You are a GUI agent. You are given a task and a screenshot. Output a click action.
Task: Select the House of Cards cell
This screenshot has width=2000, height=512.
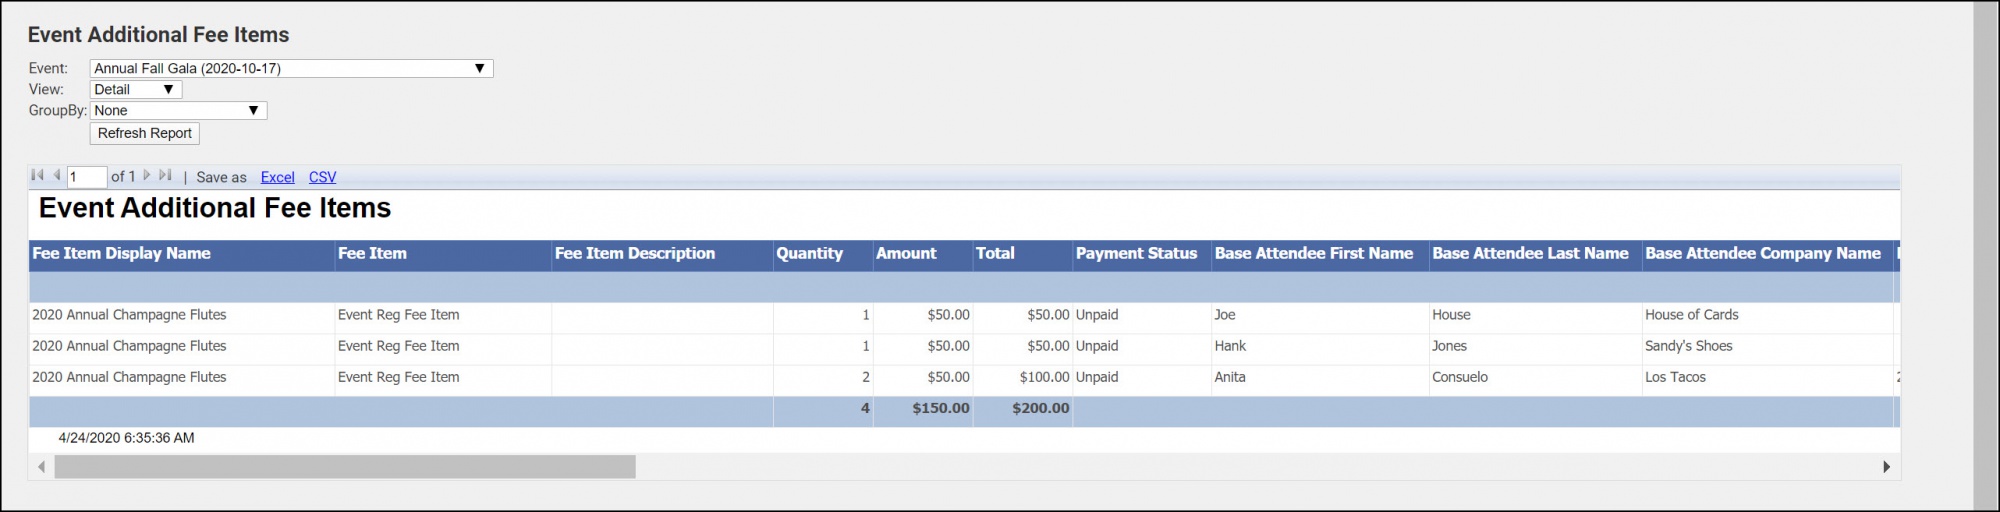point(1691,315)
